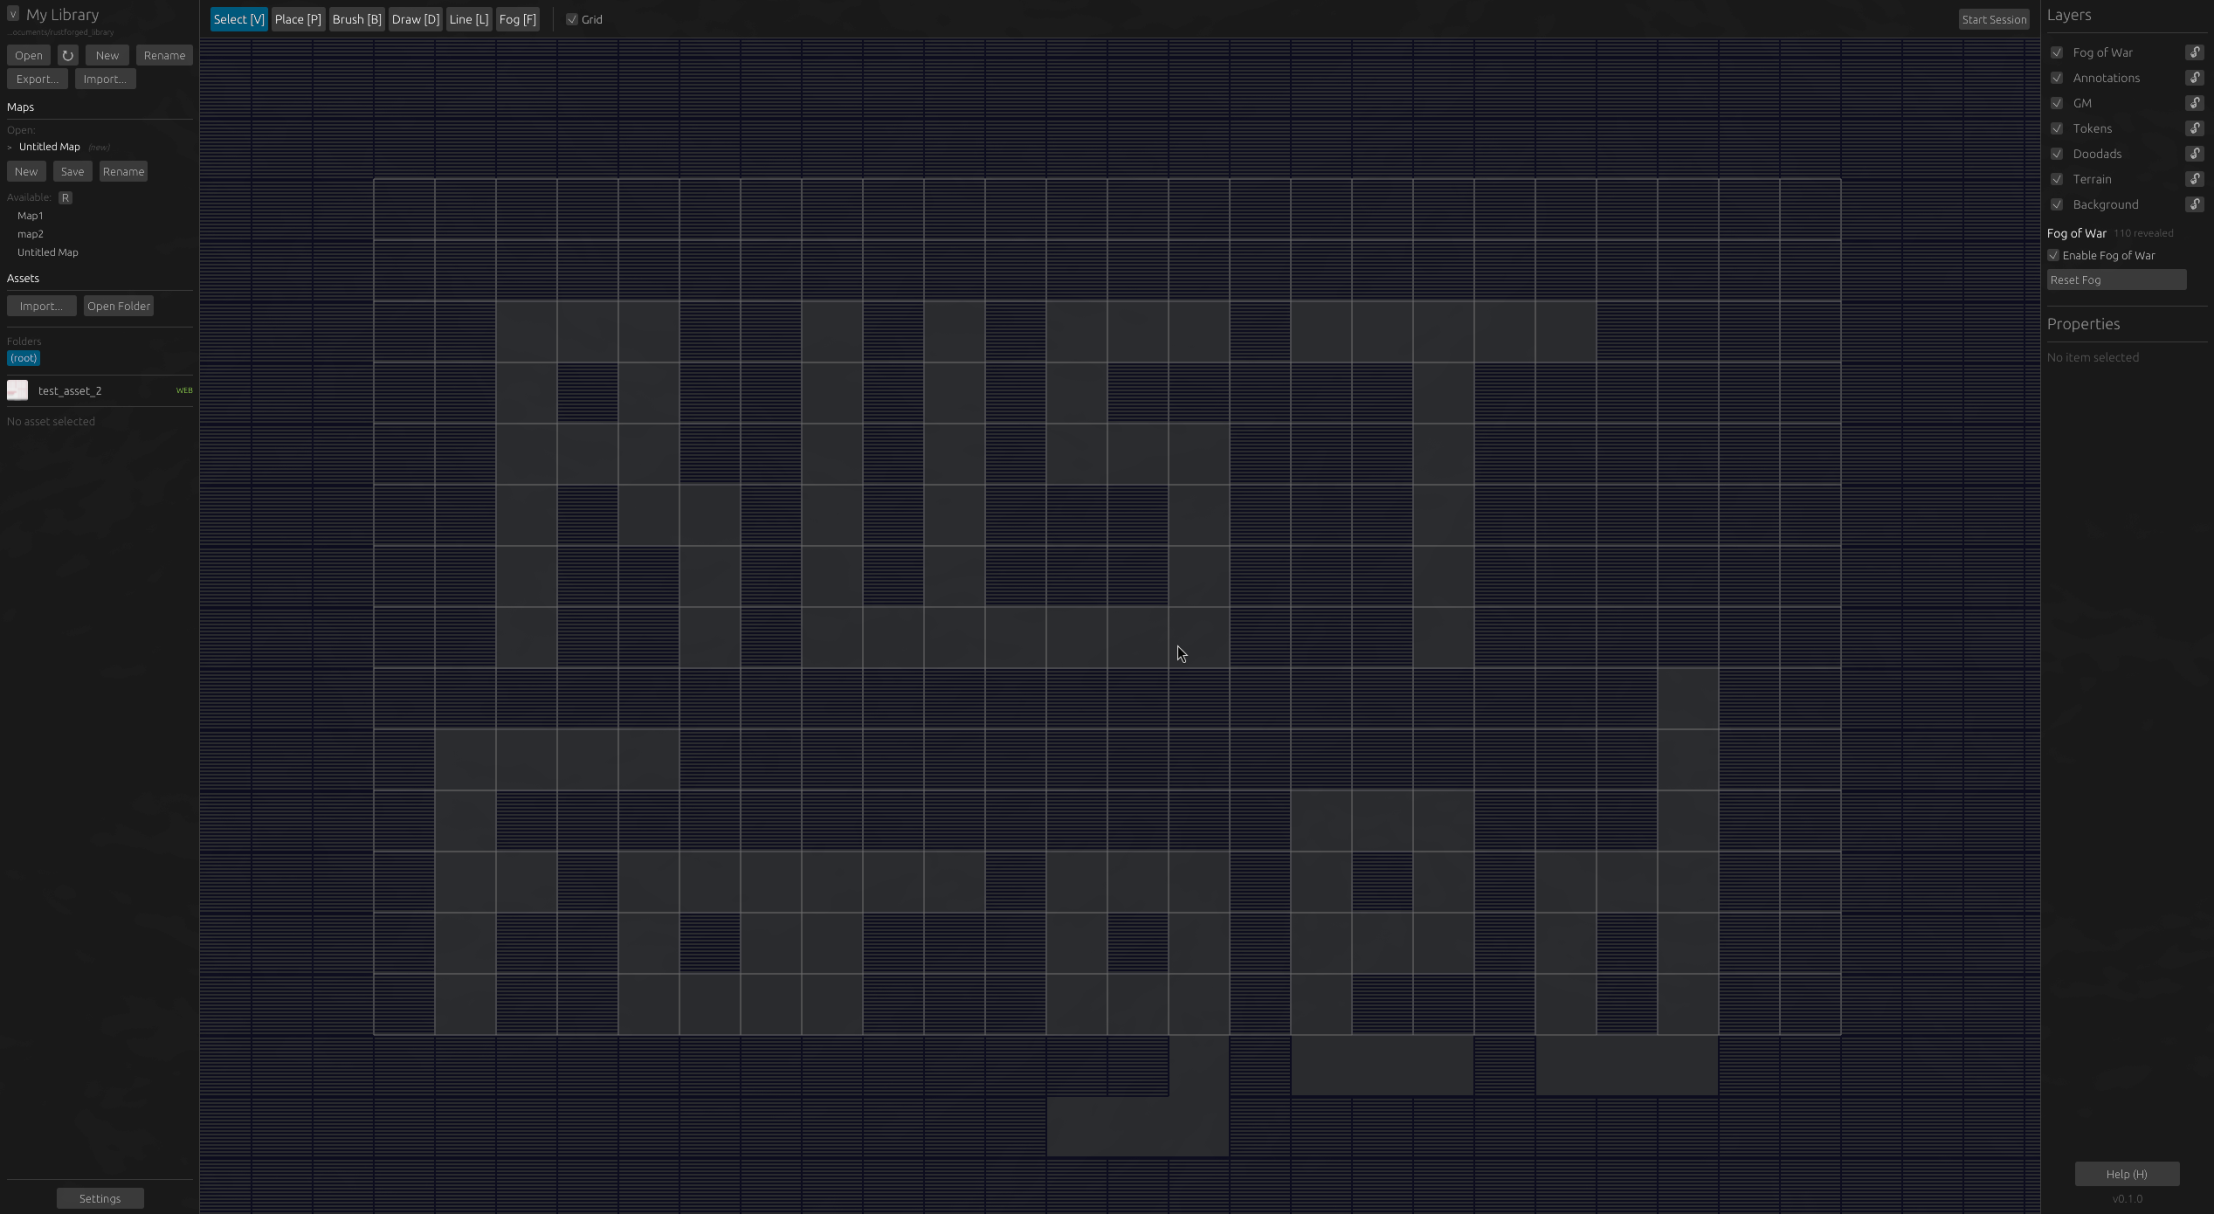
Task: Hide the Doodads layer
Action: tap(2058, 153)
